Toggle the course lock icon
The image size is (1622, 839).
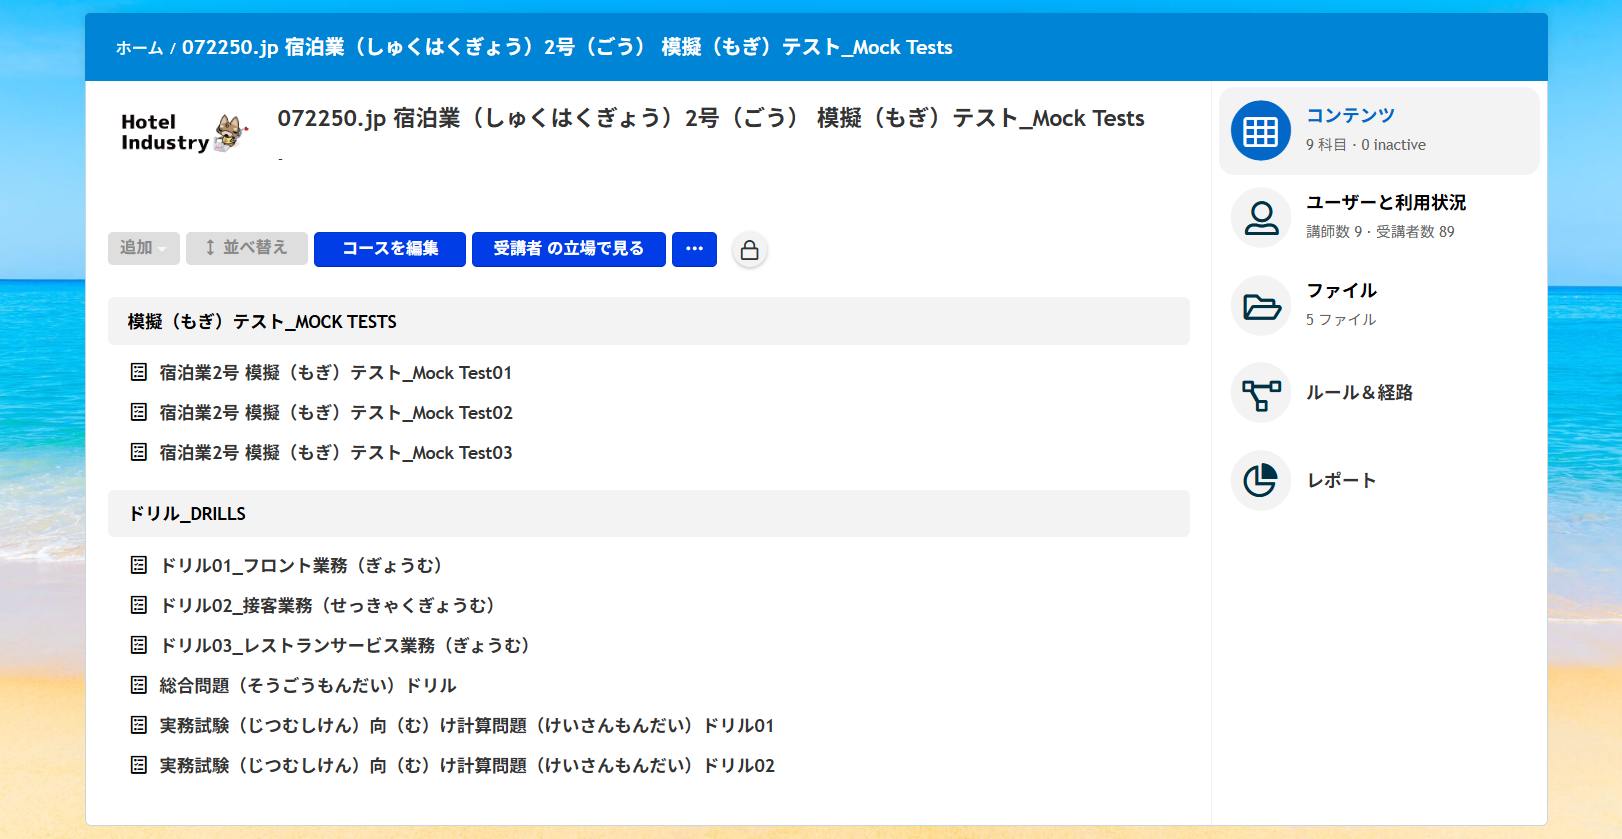tap(749, 250)
